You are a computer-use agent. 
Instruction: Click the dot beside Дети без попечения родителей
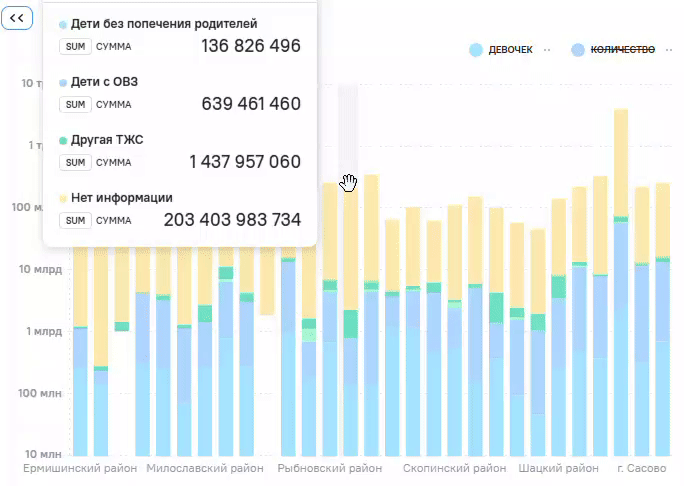63,24
